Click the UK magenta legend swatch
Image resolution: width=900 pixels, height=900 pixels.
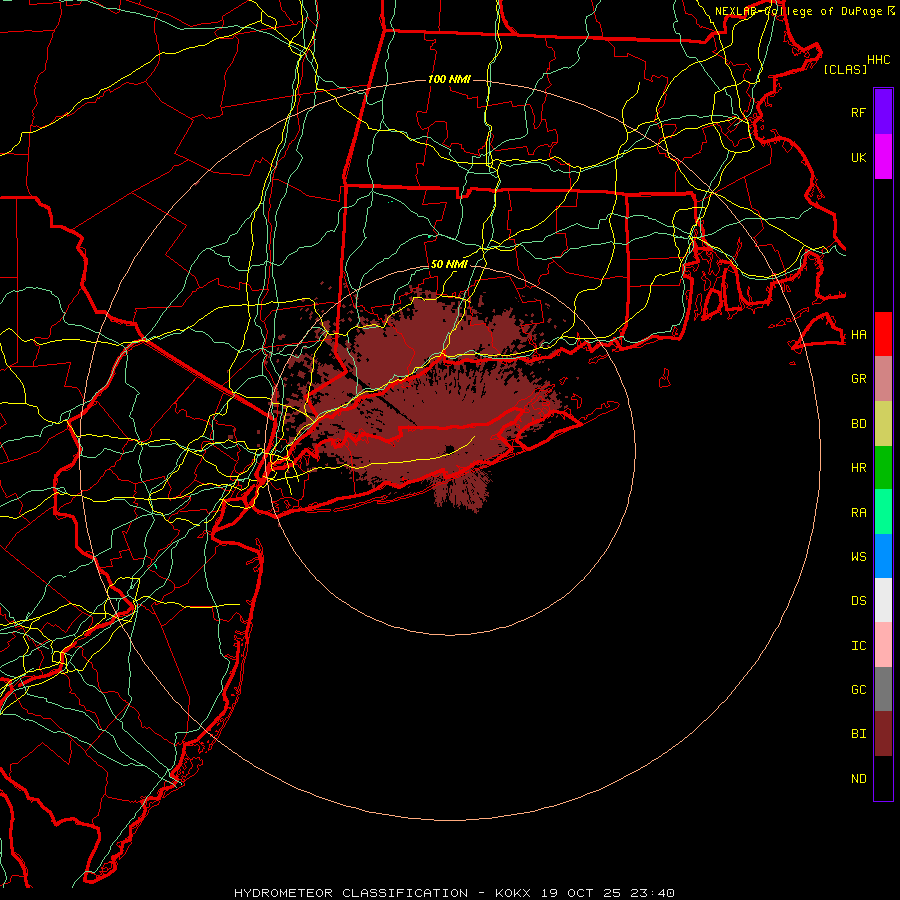click(883, 157)
